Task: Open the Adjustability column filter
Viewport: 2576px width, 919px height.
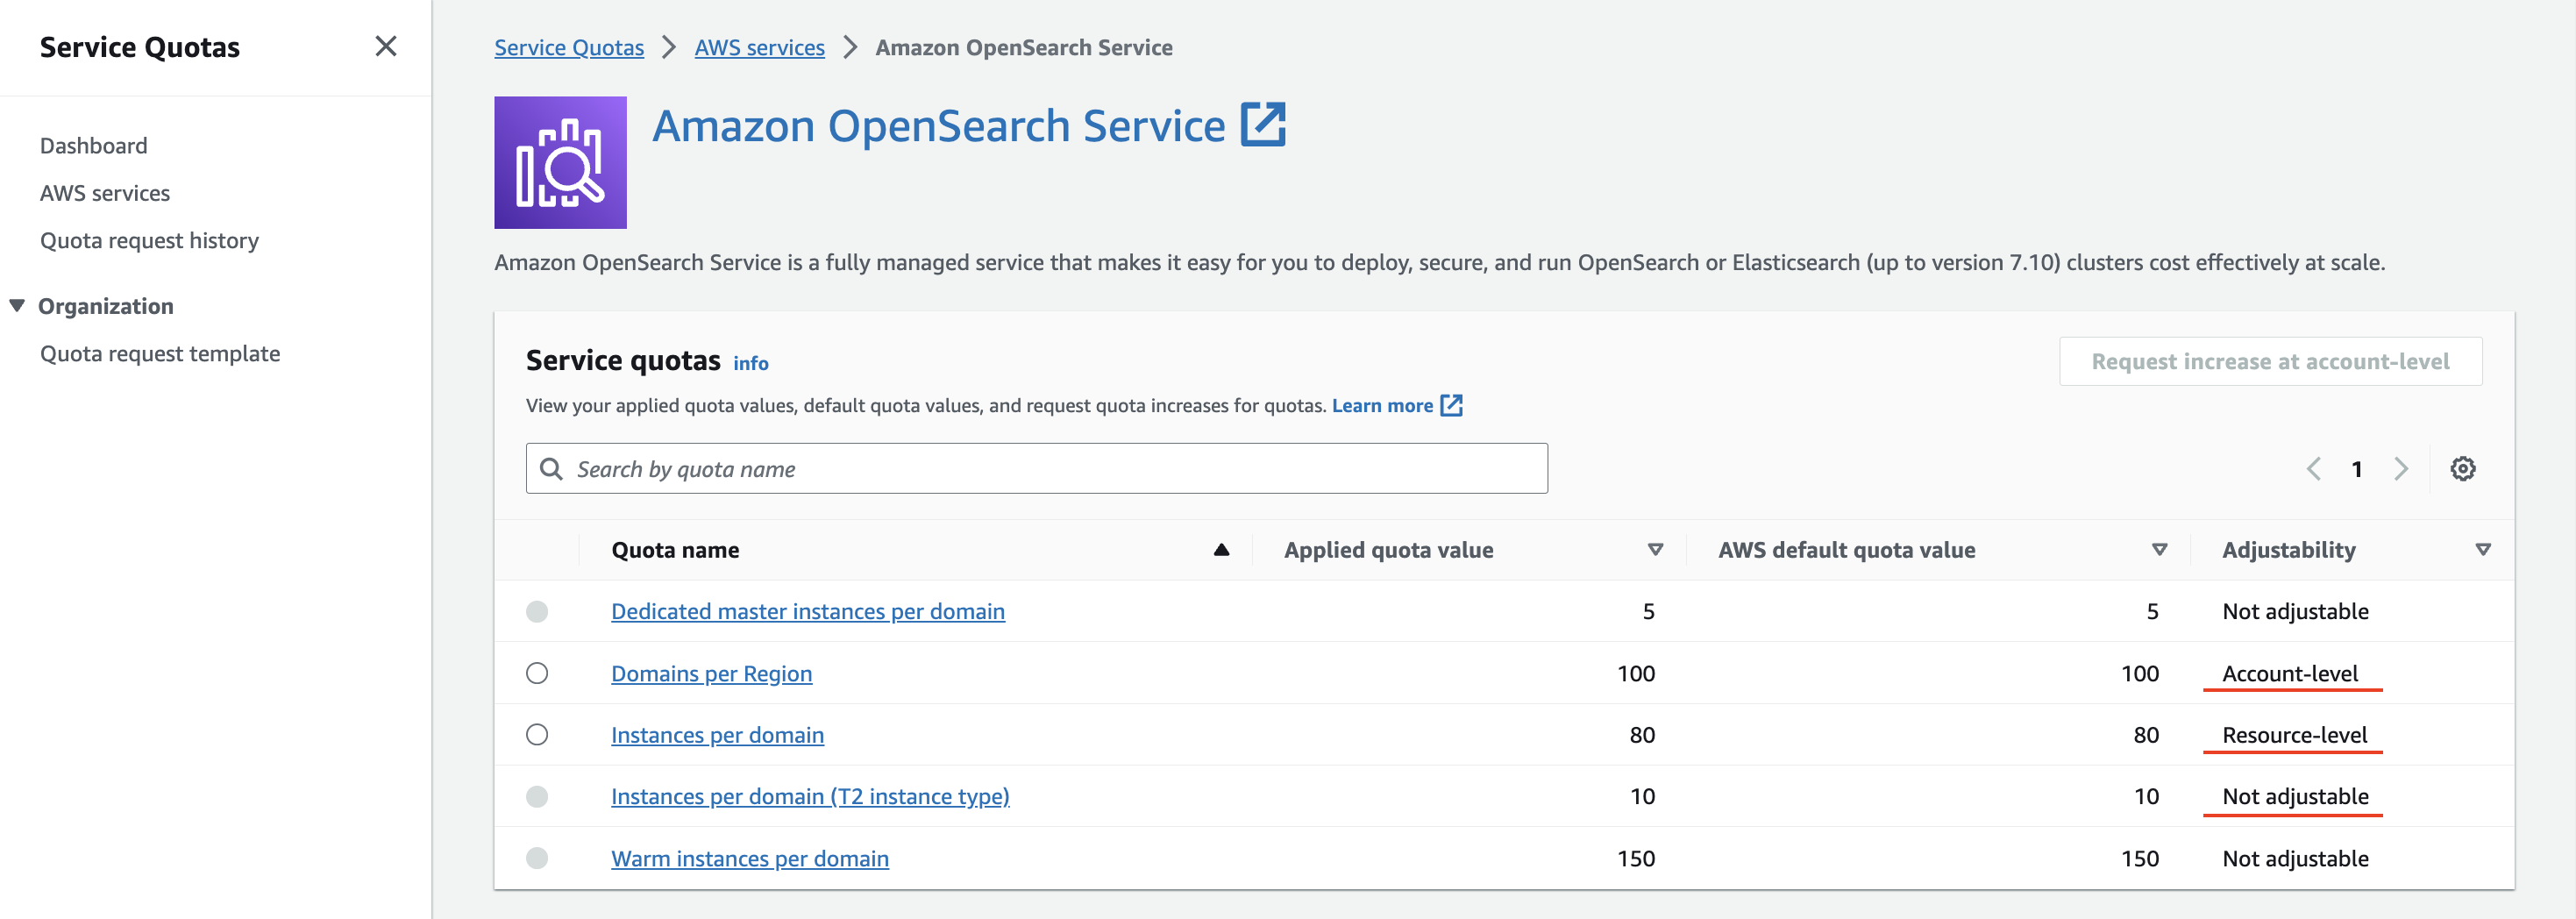Action: [x=2482, y=549]
